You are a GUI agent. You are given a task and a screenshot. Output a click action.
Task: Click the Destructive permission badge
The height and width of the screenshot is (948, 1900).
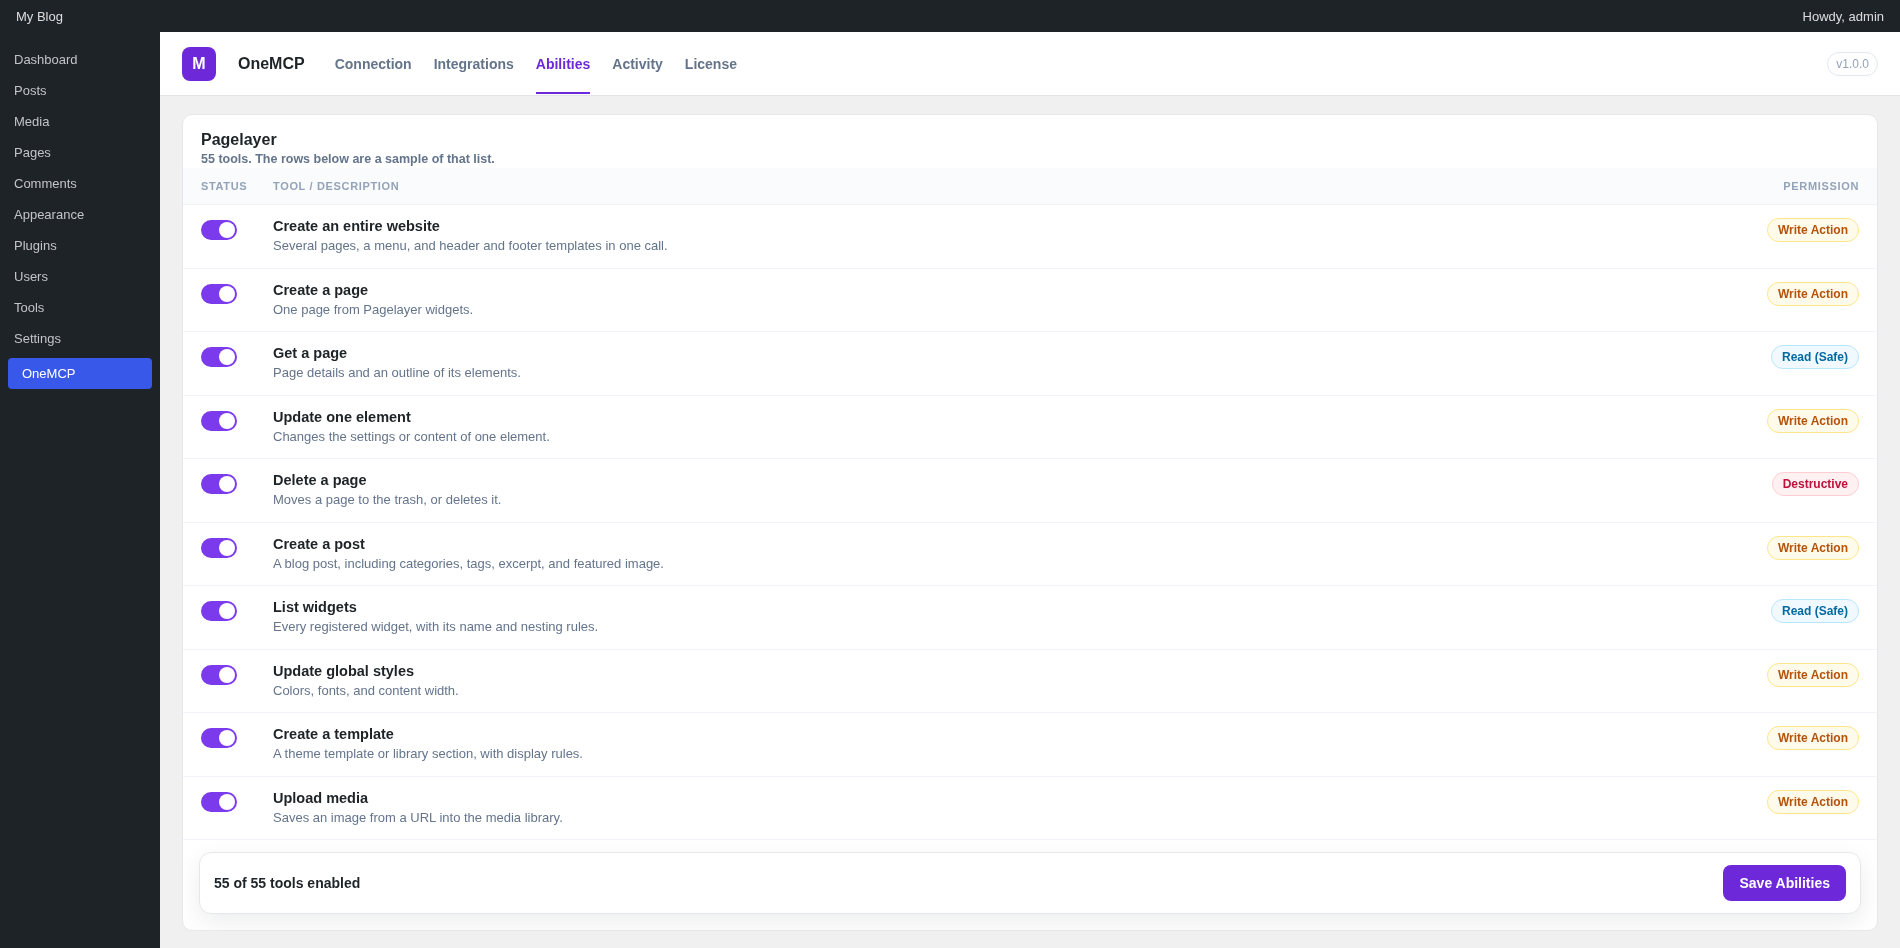click(x=1815, y=484)
